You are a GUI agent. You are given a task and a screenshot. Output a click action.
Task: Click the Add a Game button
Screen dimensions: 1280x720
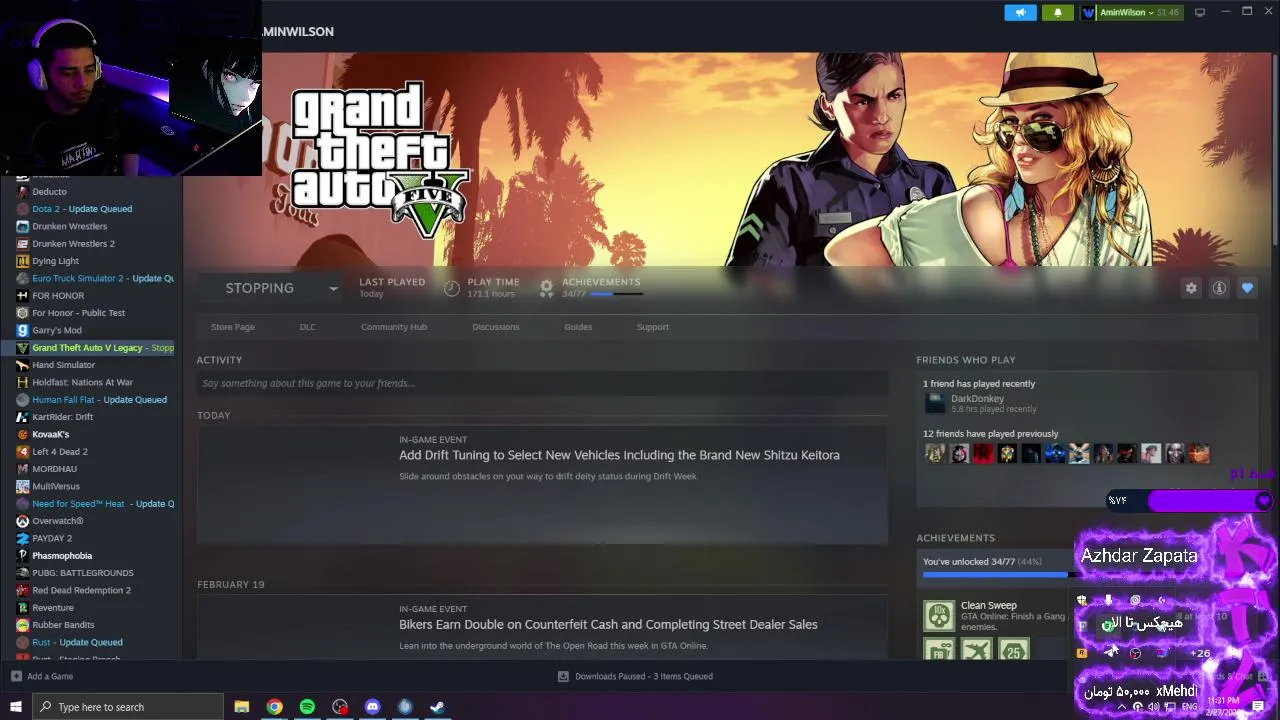42,676
